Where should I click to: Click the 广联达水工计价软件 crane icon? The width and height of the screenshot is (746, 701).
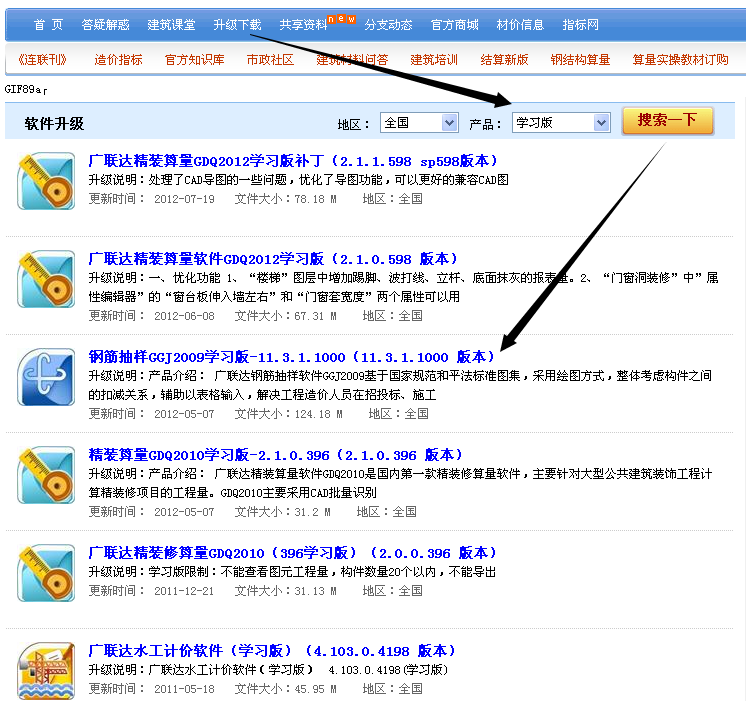46,671
